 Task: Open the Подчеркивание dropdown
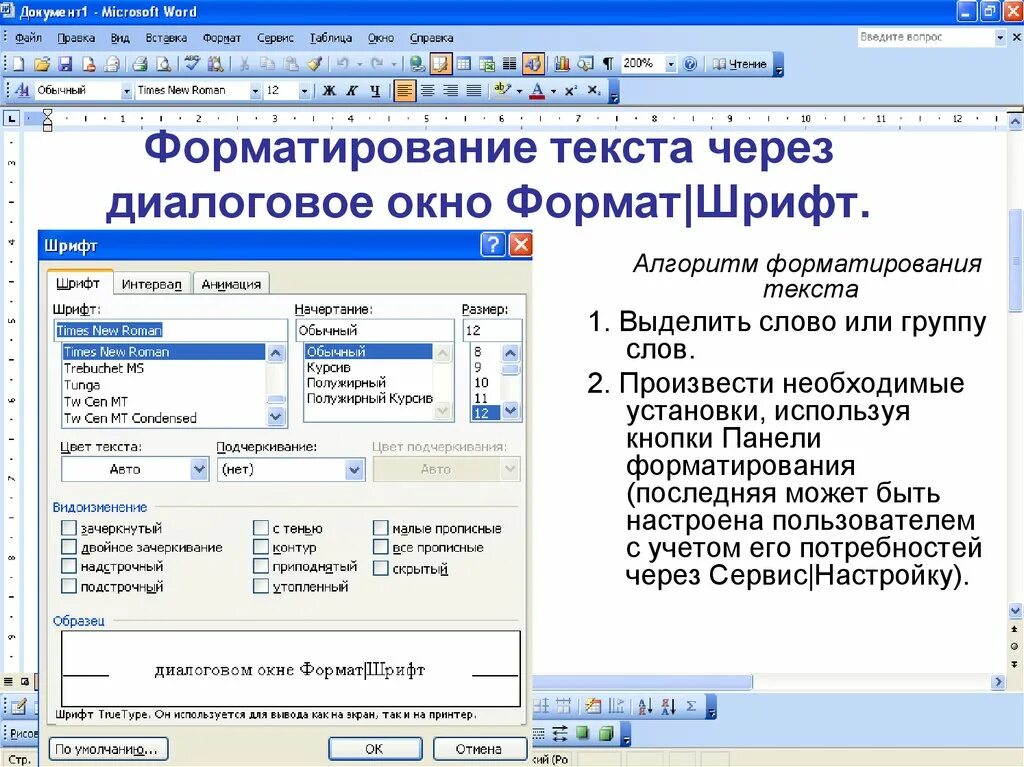[x=355, y=469]
